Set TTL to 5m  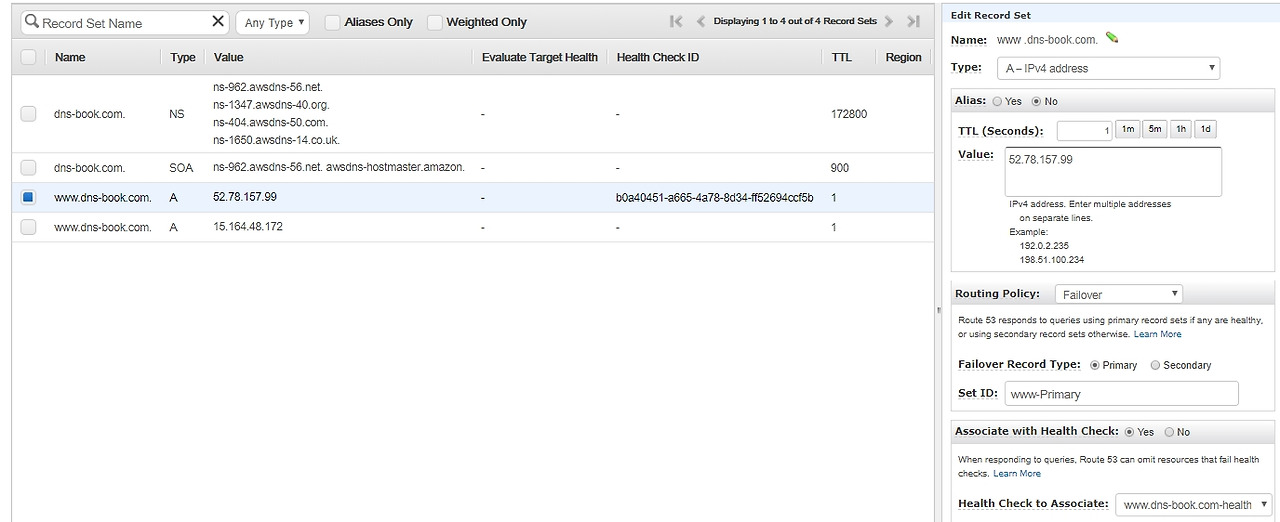point(1154,130)
